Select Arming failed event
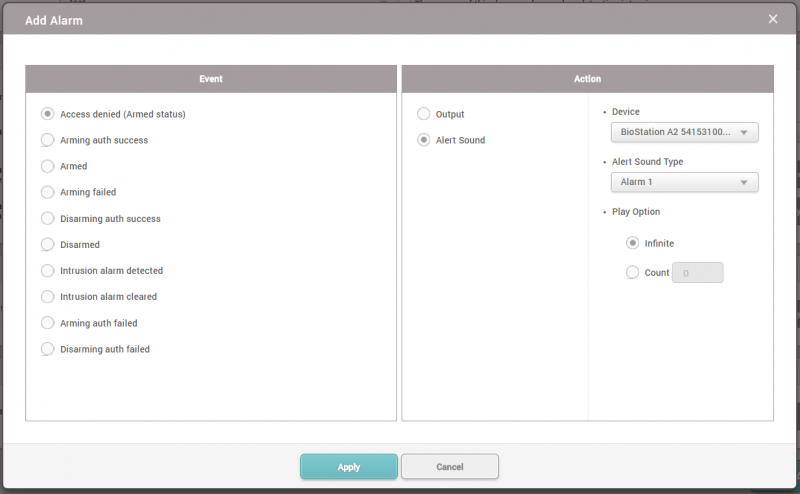 [48, 192]
